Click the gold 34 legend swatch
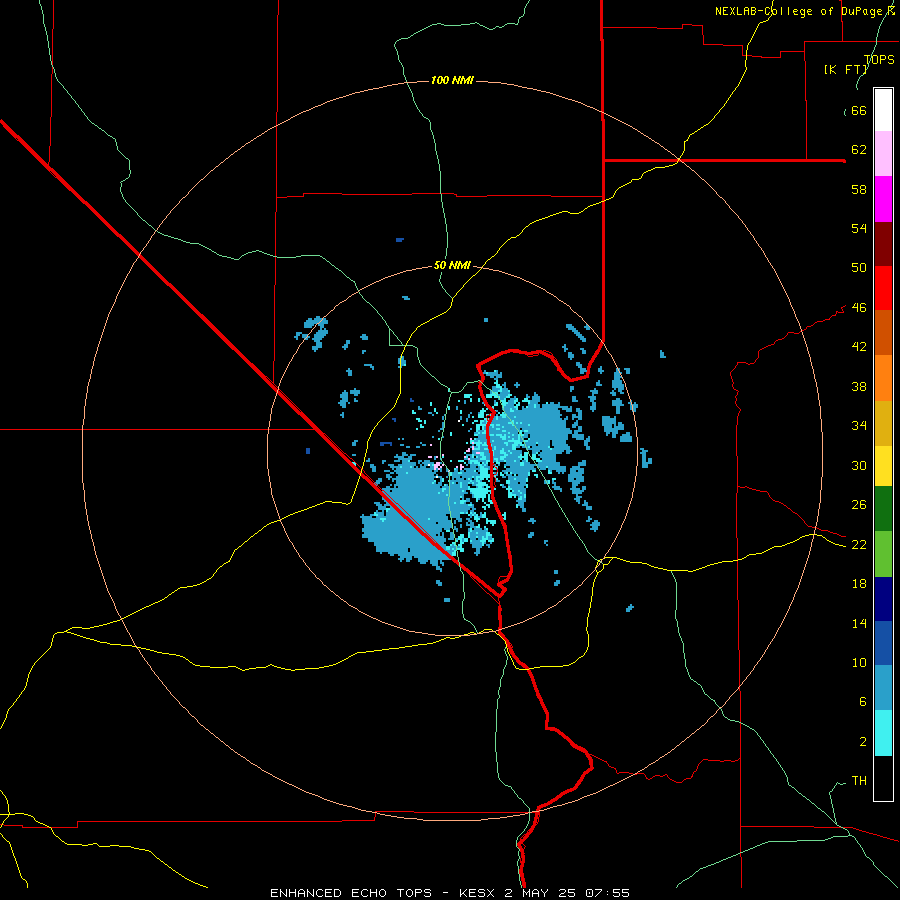 coord(883,423)
